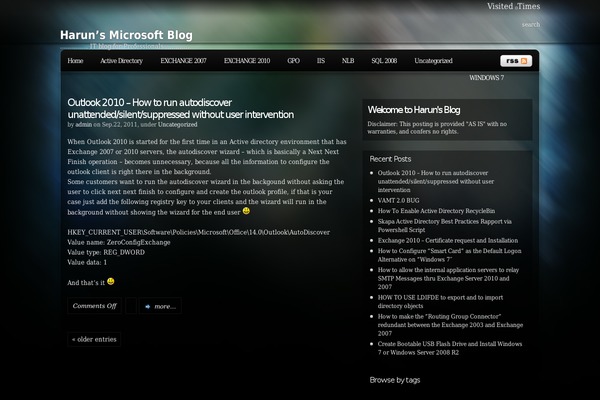Click the RSS feed button
This screenshot has height=400, width=600.
(x=516, y=61)
